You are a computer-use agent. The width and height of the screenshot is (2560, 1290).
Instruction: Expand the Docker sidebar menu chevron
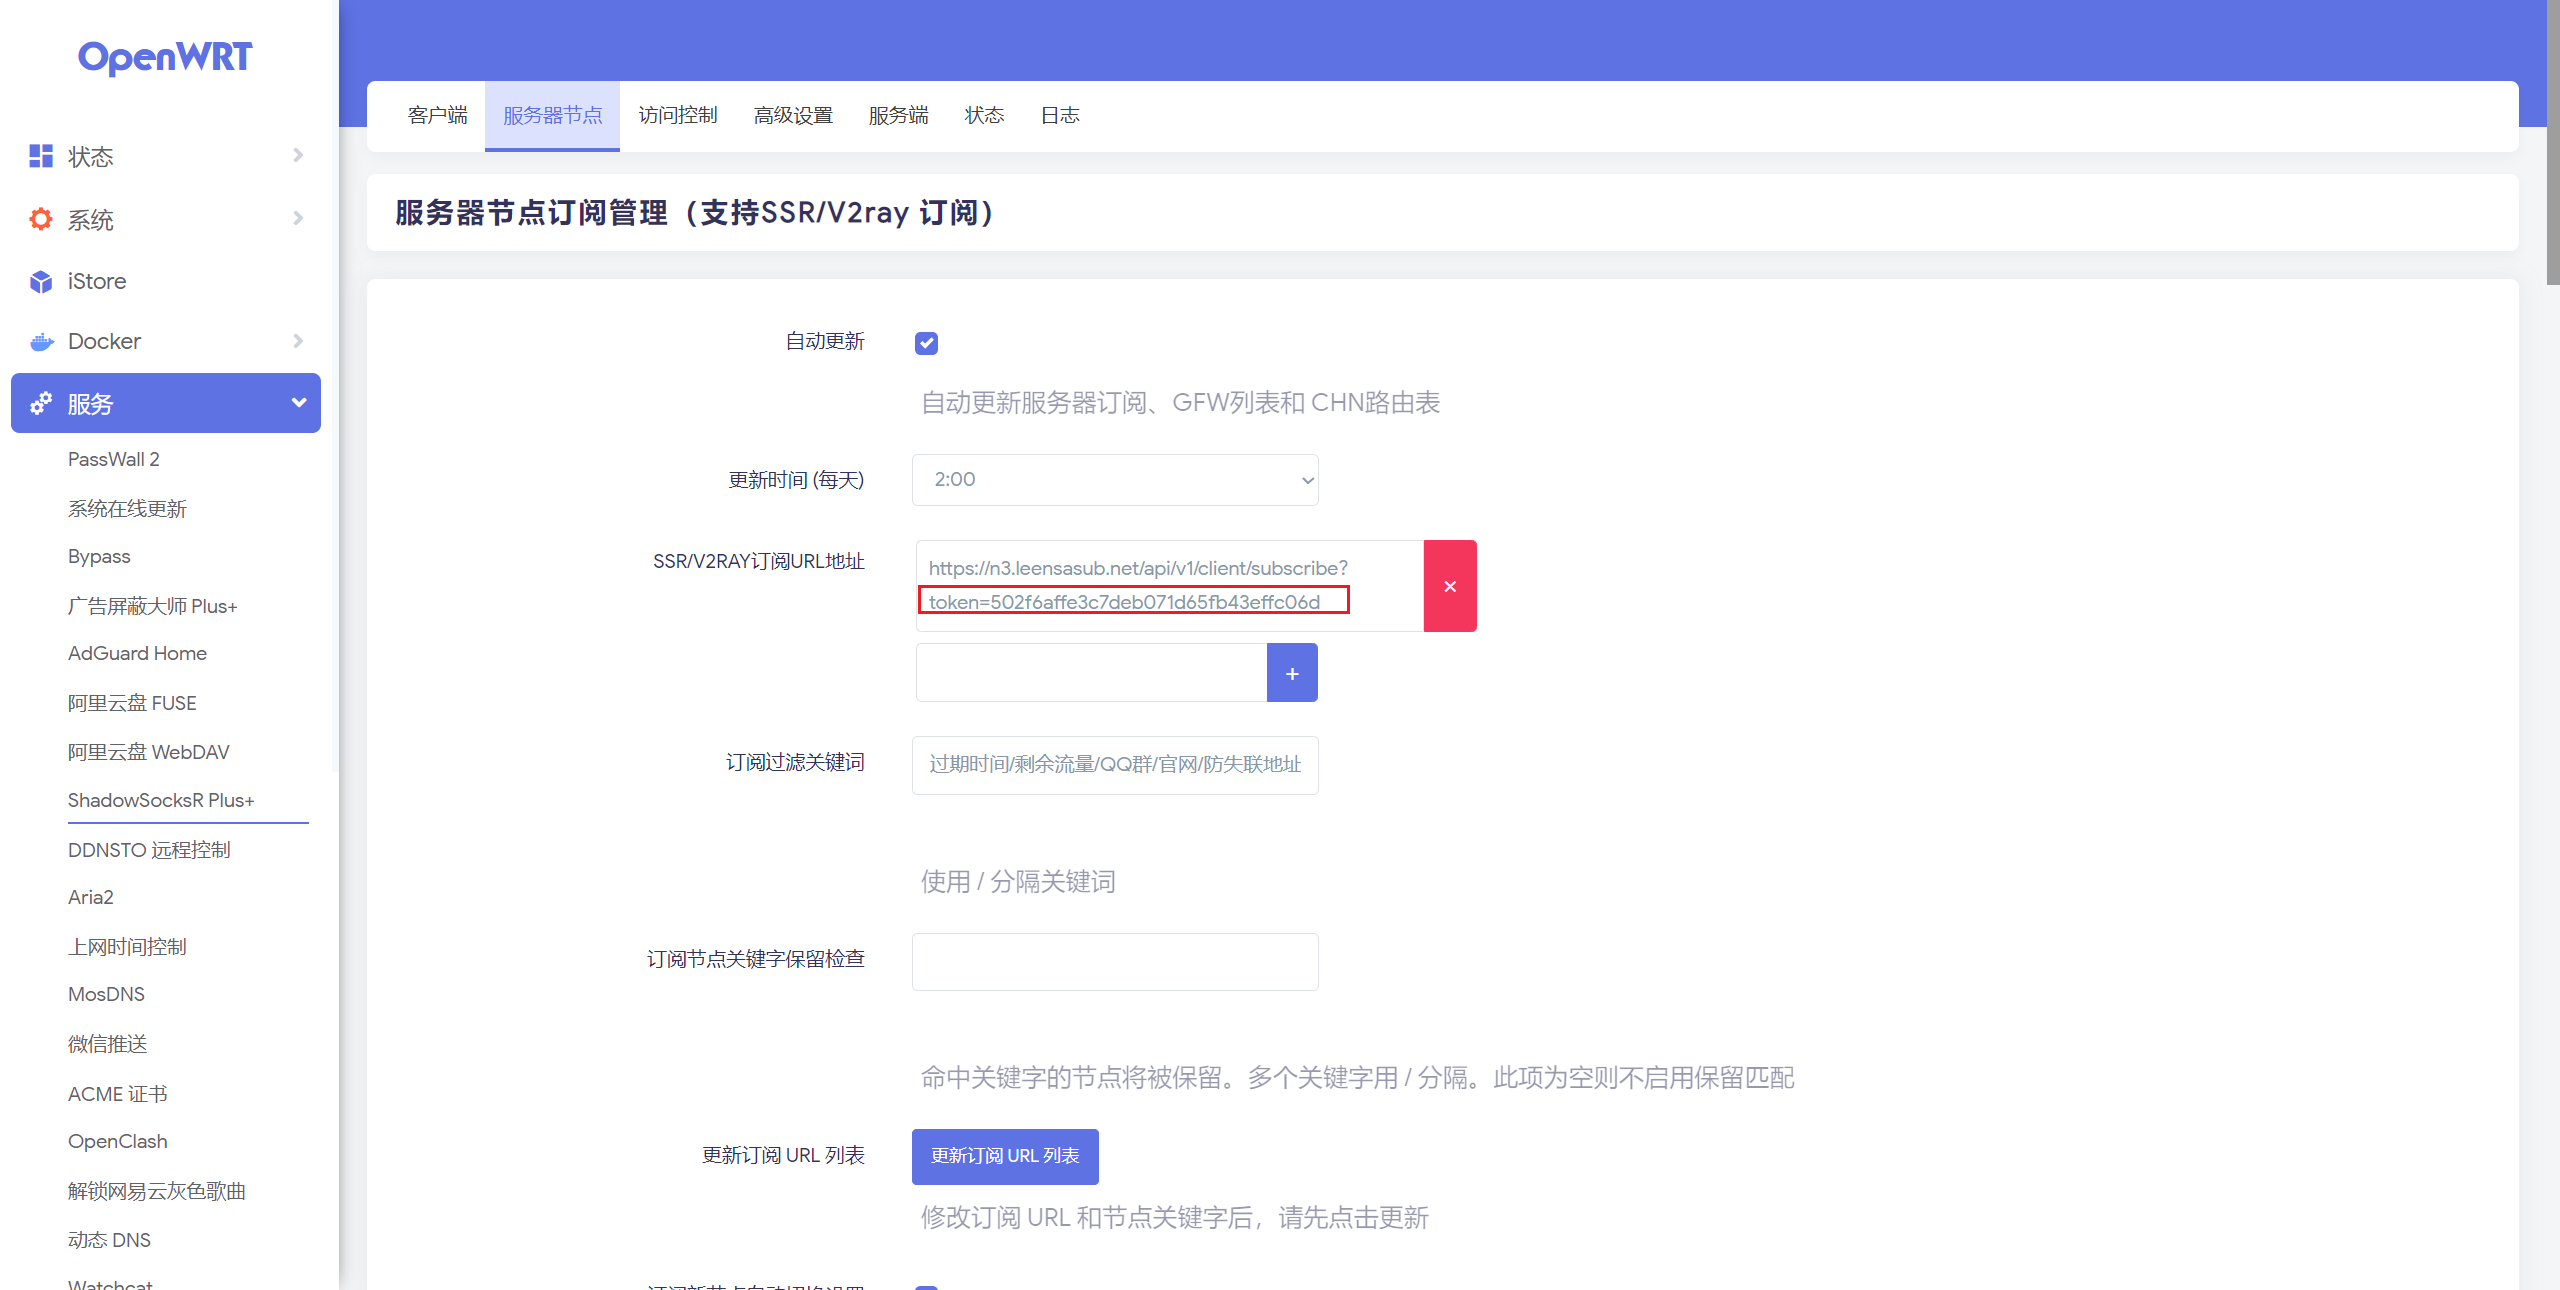(x=297, y=341)
